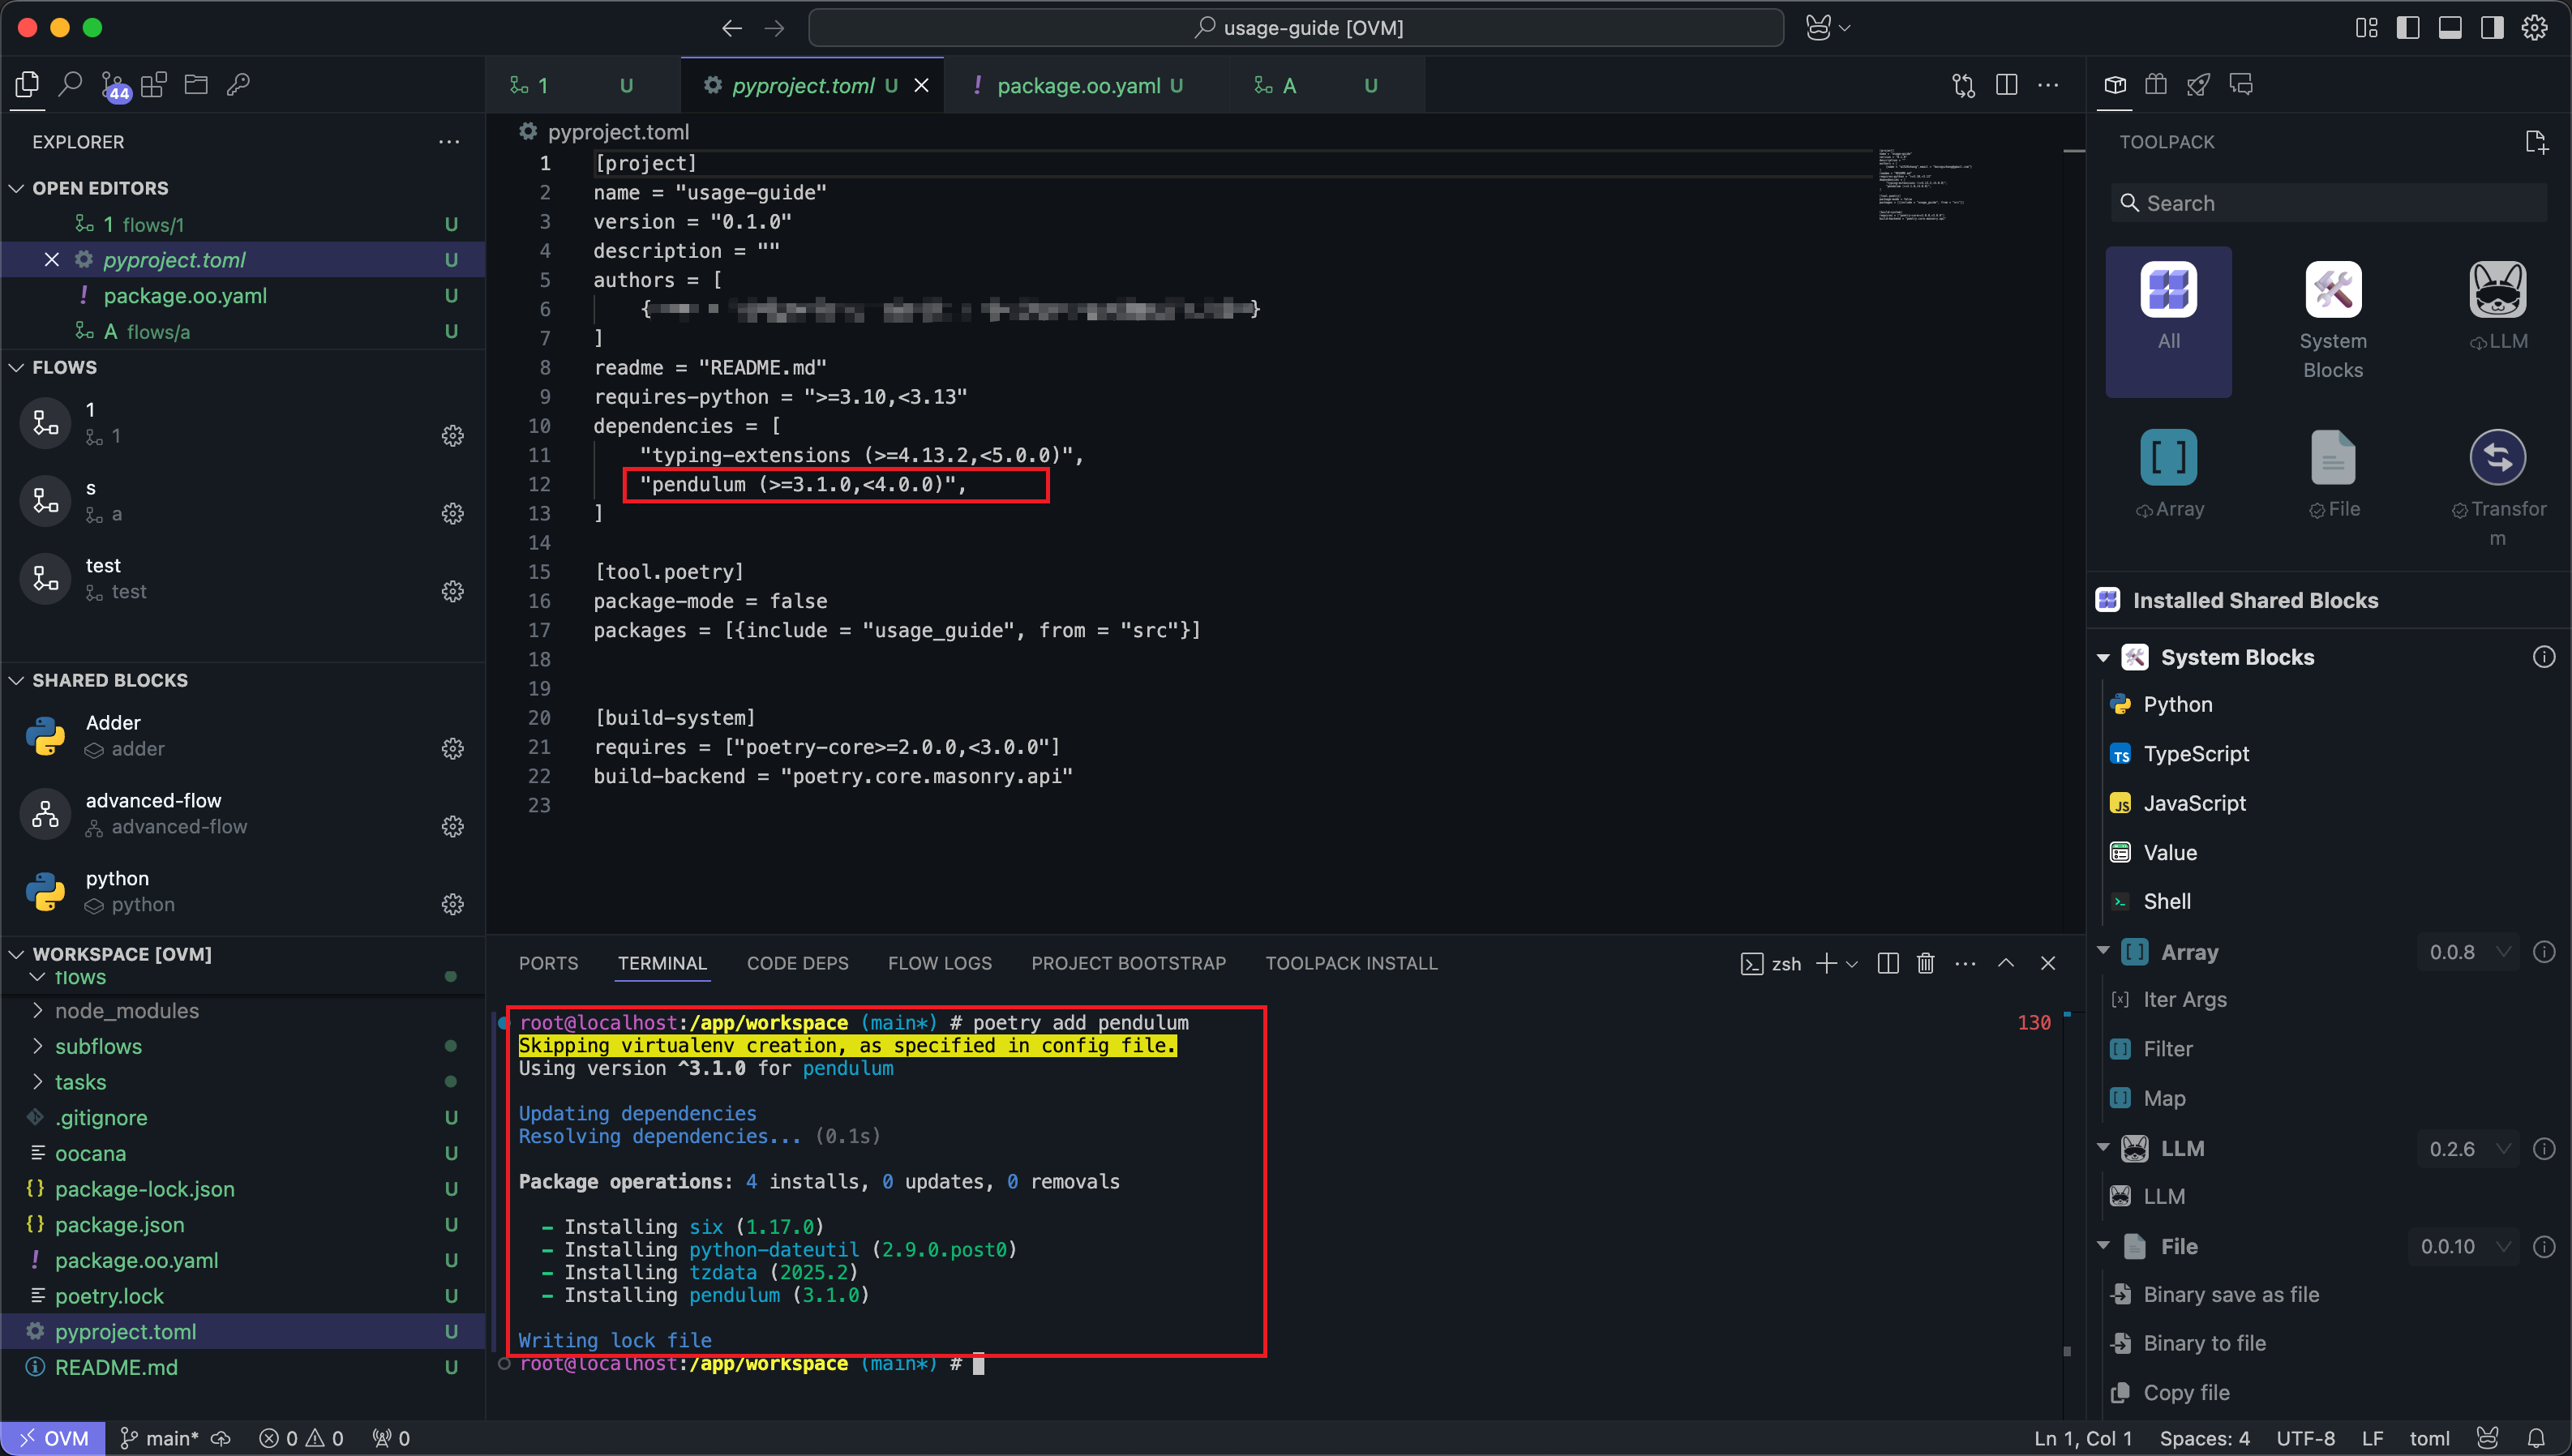Kill terminal with trash icon

click(x=1924, y=963)
